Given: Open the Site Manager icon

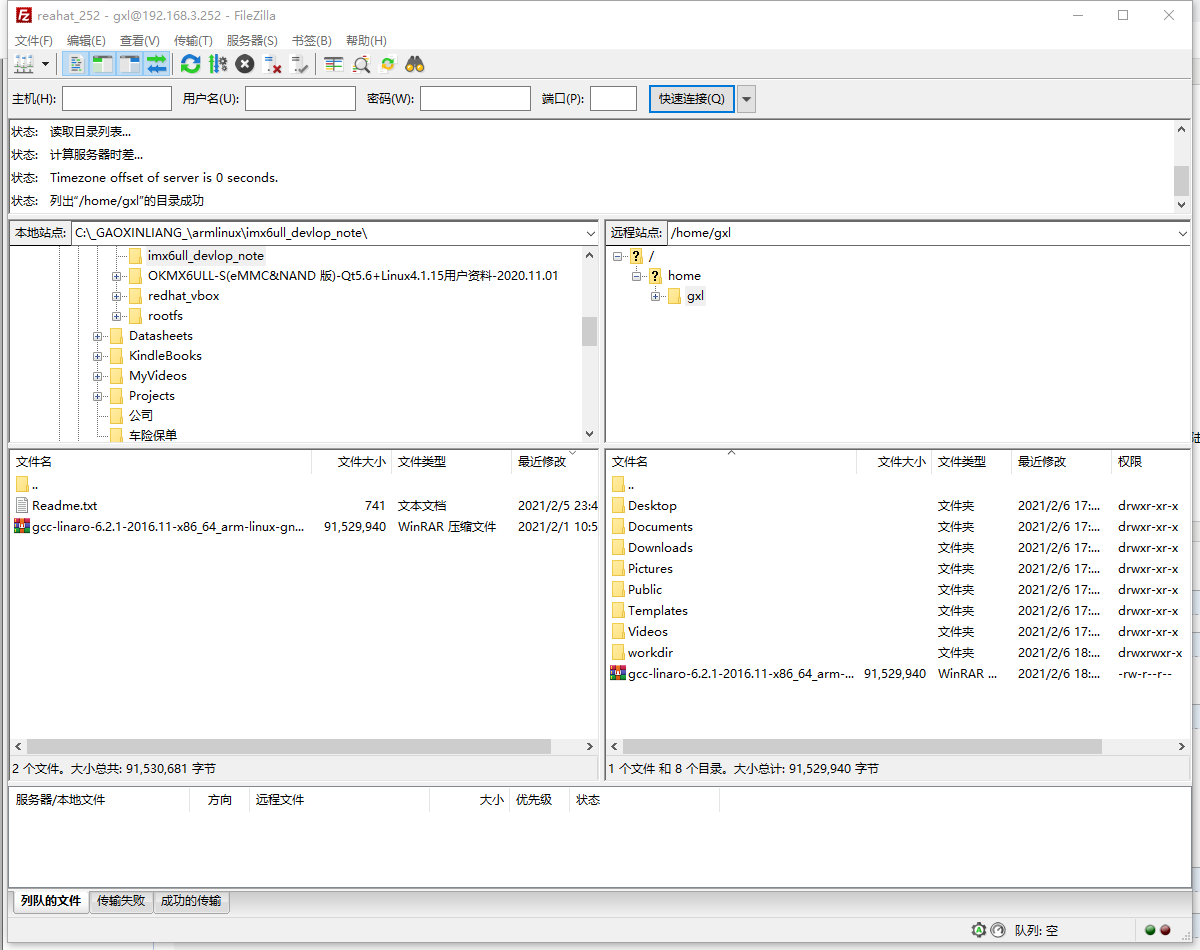Looking at the screenshot, I should 24,64.
